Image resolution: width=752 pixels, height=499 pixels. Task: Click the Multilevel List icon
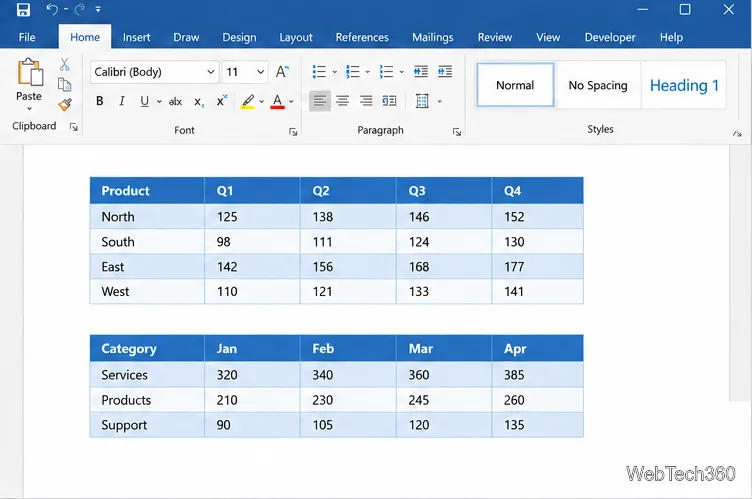point(386,71)
